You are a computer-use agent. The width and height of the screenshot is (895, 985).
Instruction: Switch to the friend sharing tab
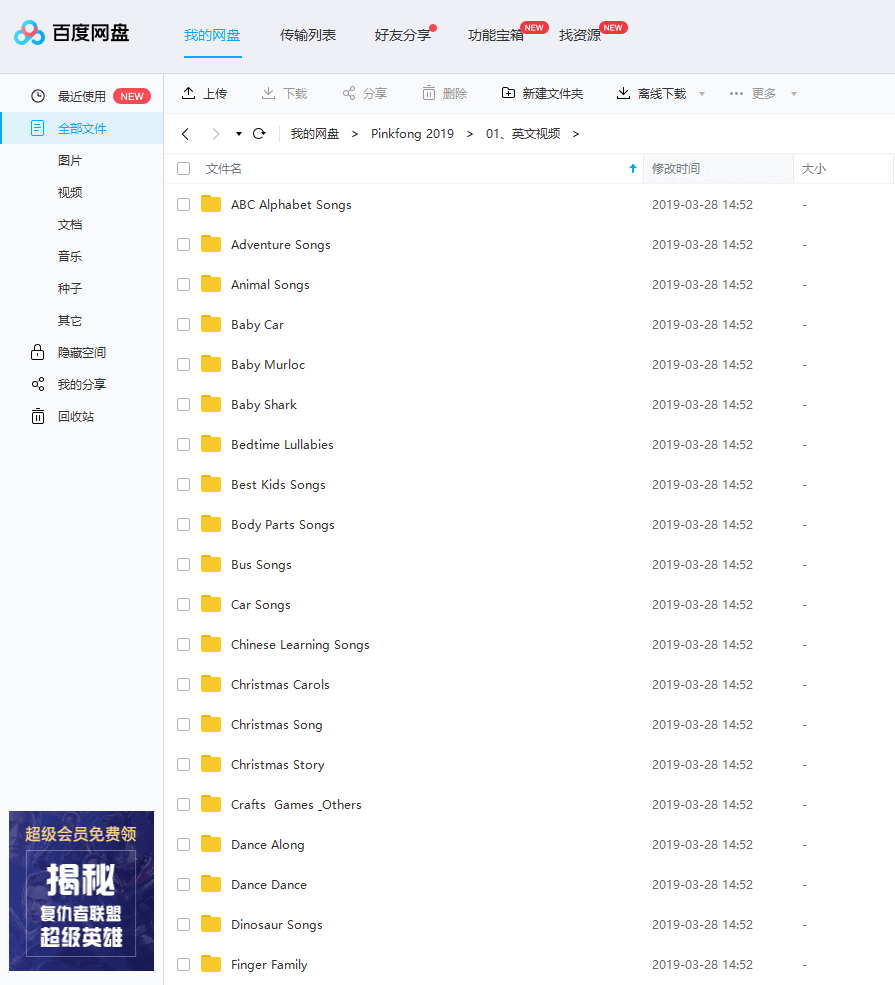402,35
